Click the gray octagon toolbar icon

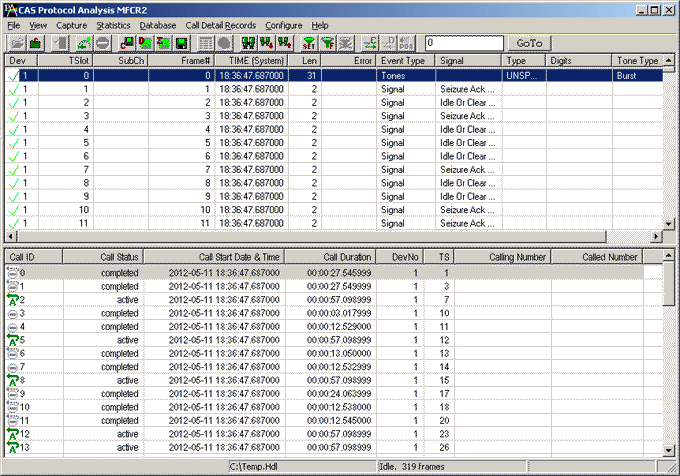(224, 43)
